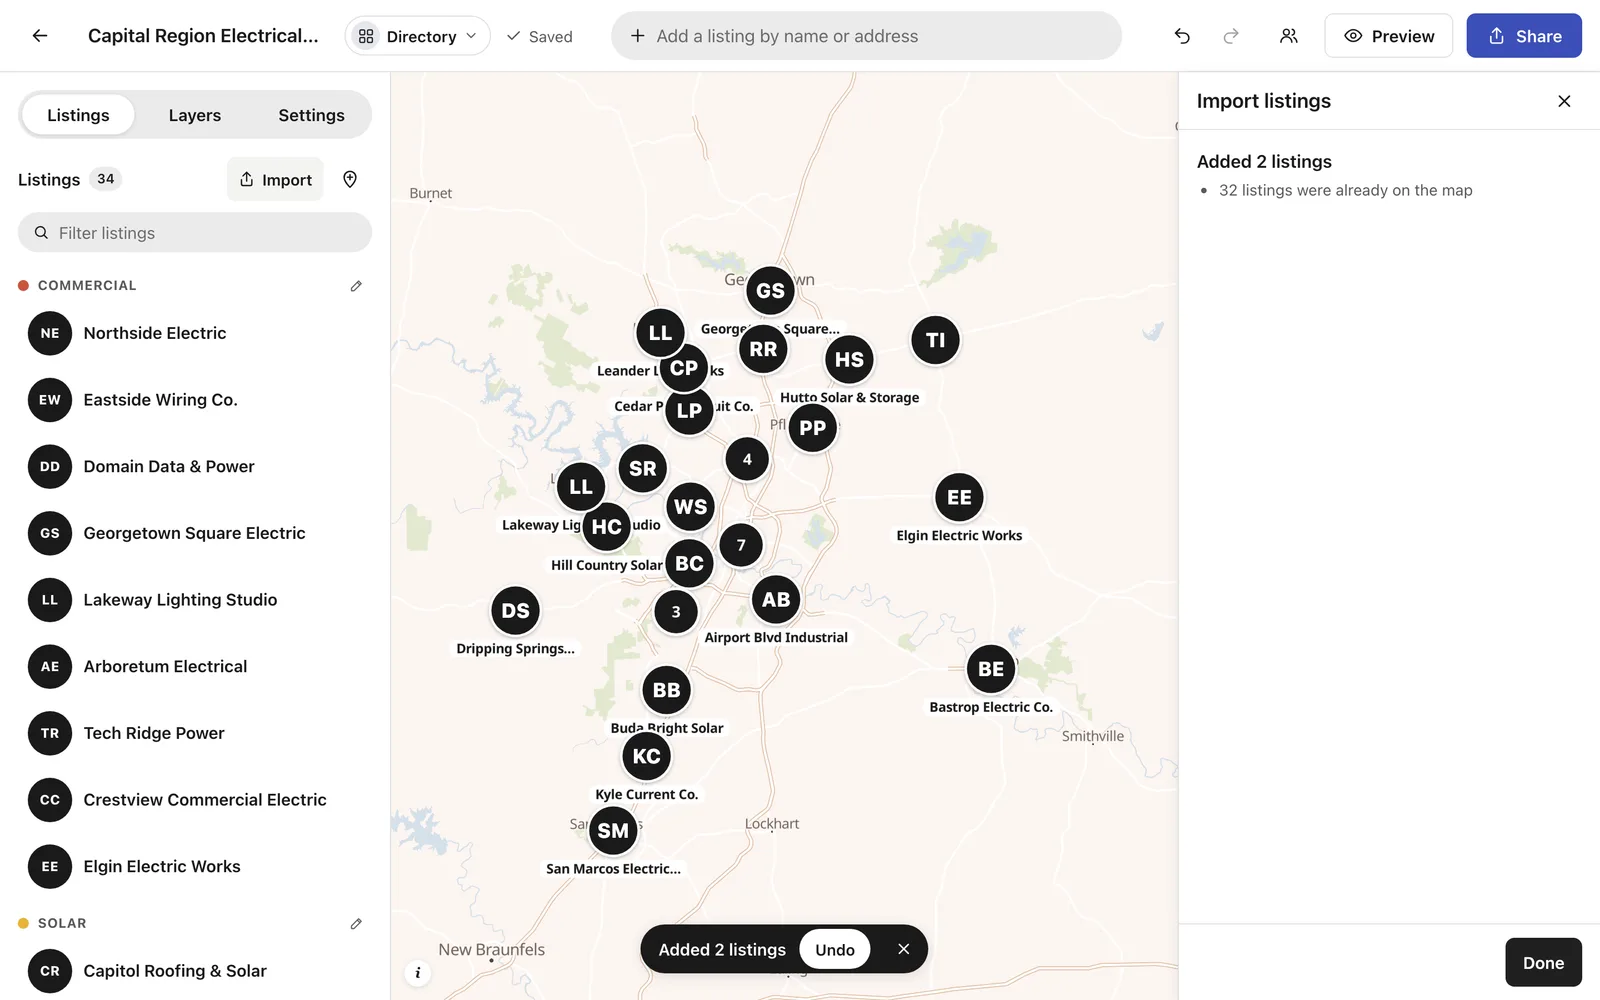Click the SR map marker
Image resolution: width=1600 pixels, height=1000 pixels.
[x=642, y=468]
